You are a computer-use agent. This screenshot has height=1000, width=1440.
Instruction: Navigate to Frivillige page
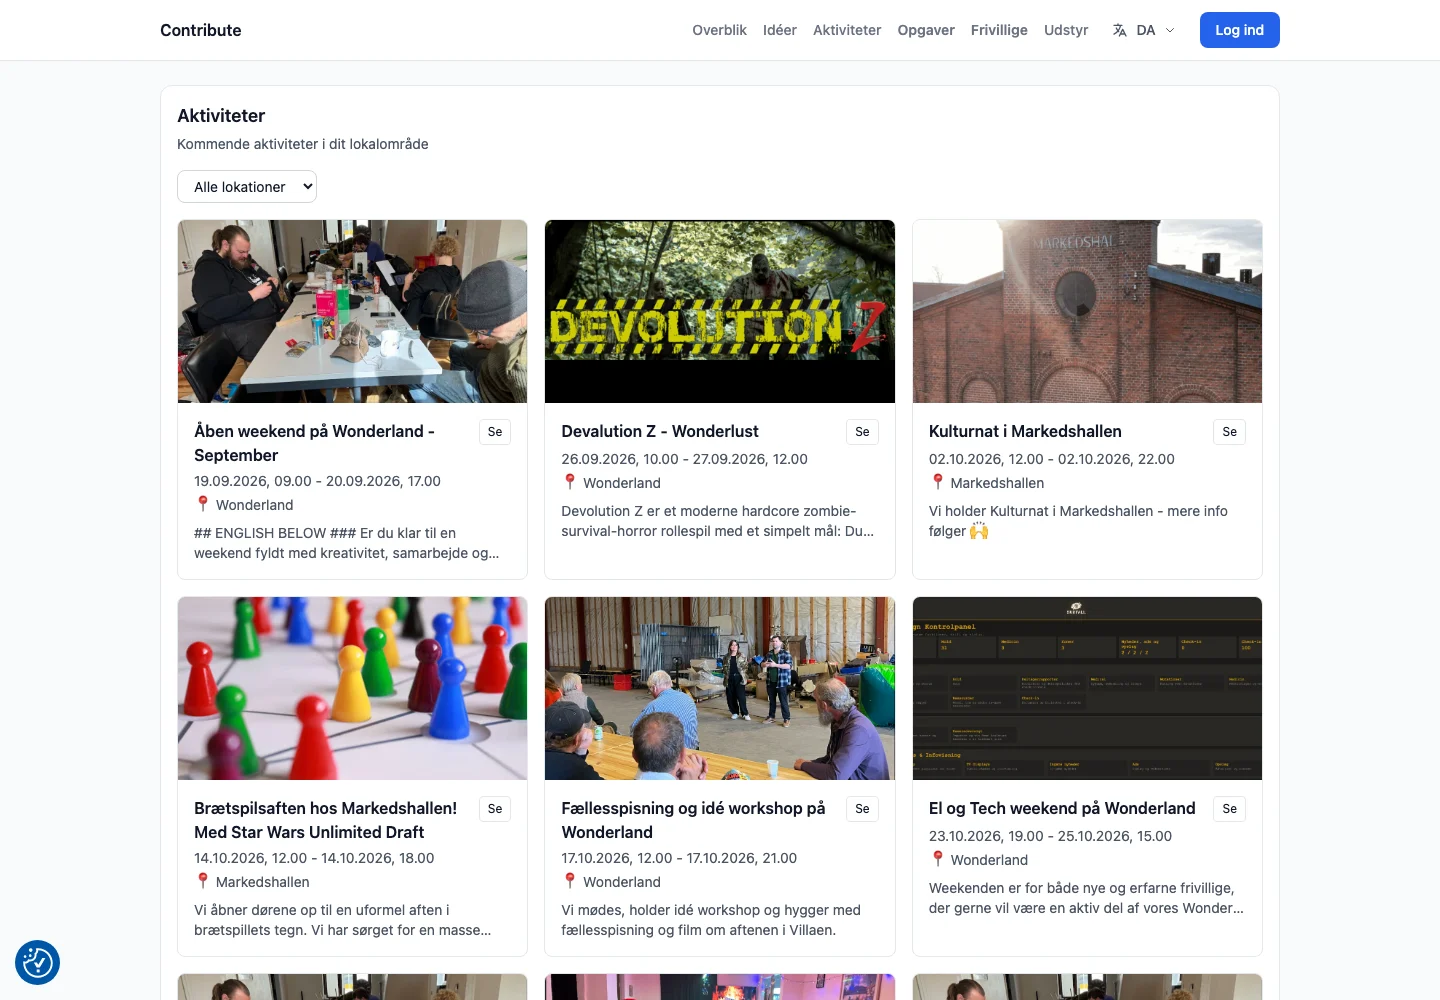pyautogui.click(x=999, y=30)
